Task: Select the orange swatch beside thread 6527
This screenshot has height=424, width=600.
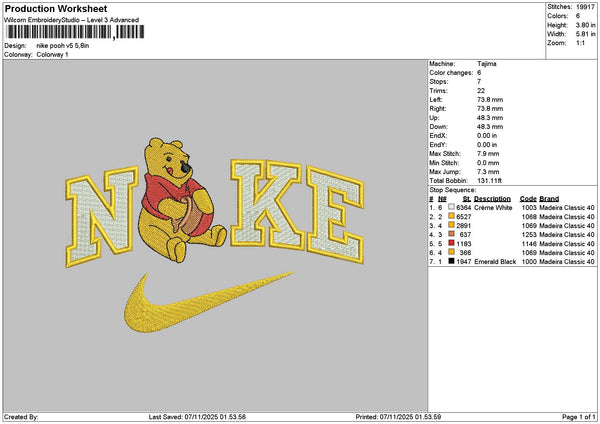Action: click(x=451, y=216)
